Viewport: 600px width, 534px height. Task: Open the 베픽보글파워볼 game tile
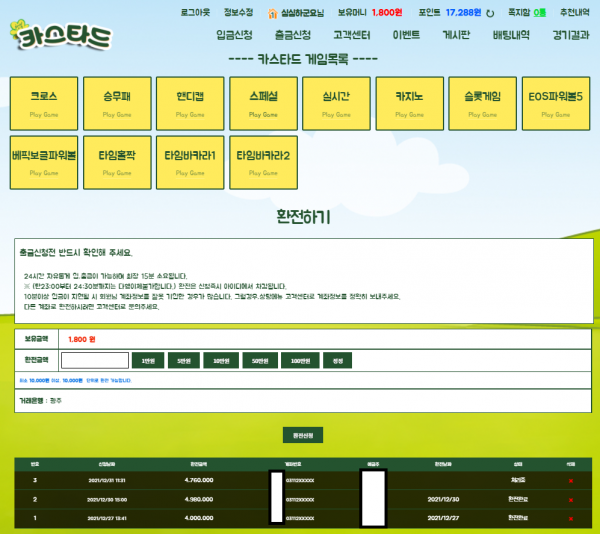tap(44, 162)
